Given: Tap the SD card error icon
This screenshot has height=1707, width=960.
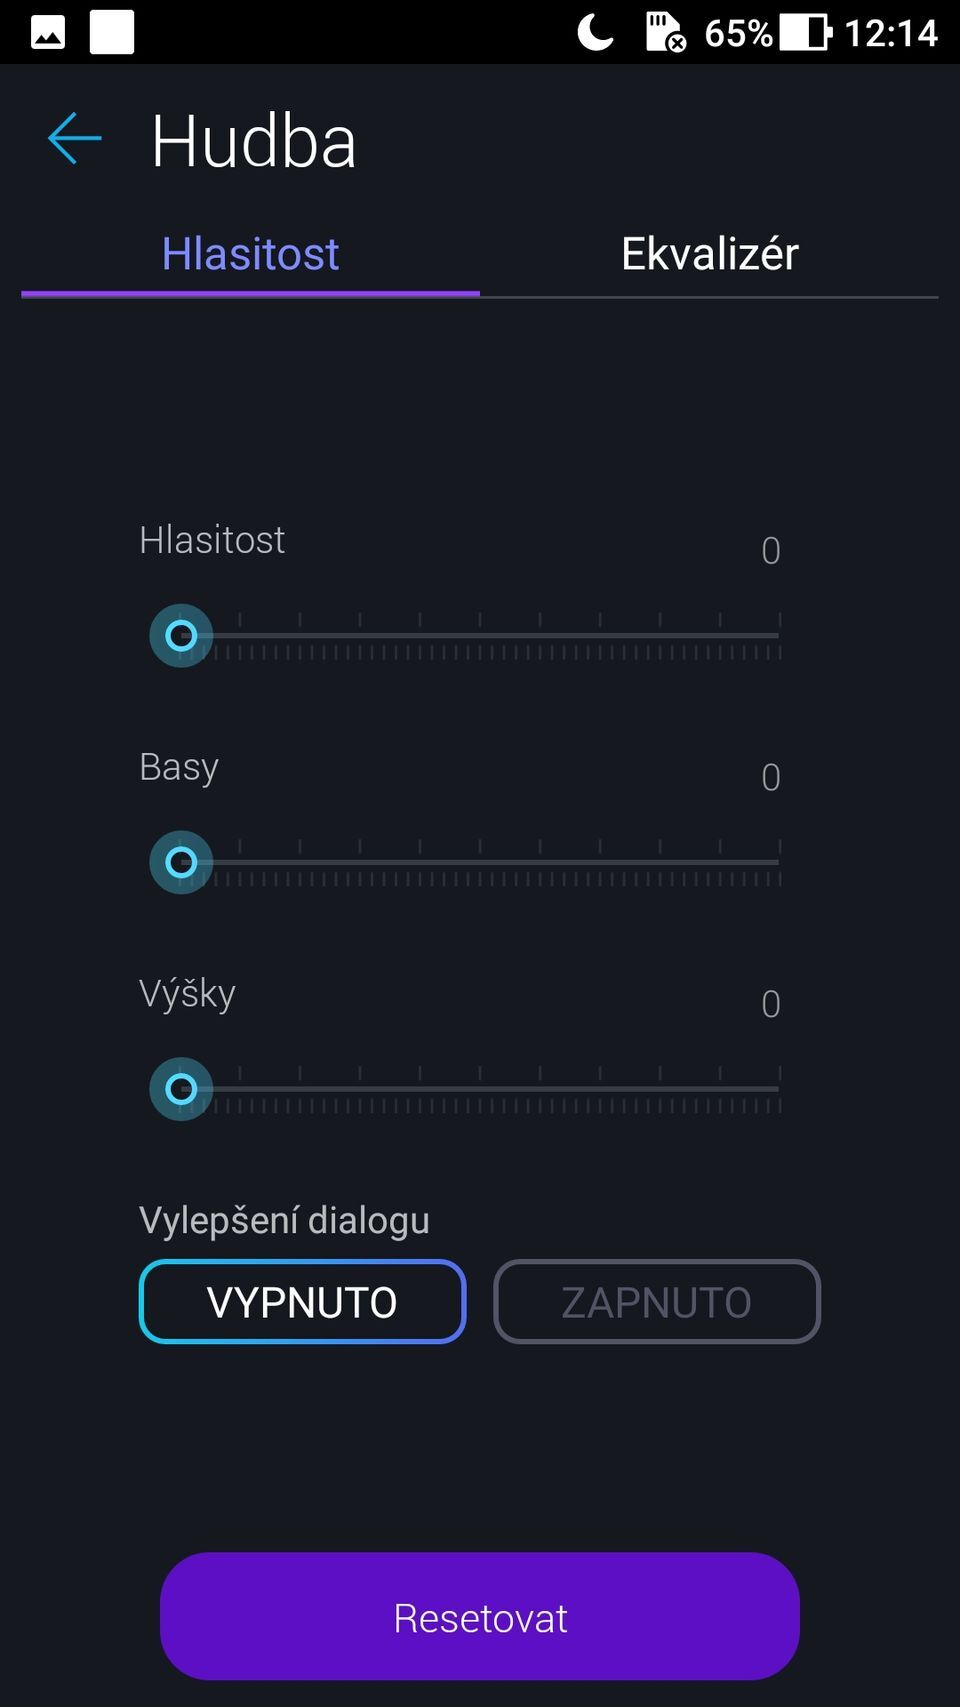Looking at the screenshot, I should (x=665, y=32).
